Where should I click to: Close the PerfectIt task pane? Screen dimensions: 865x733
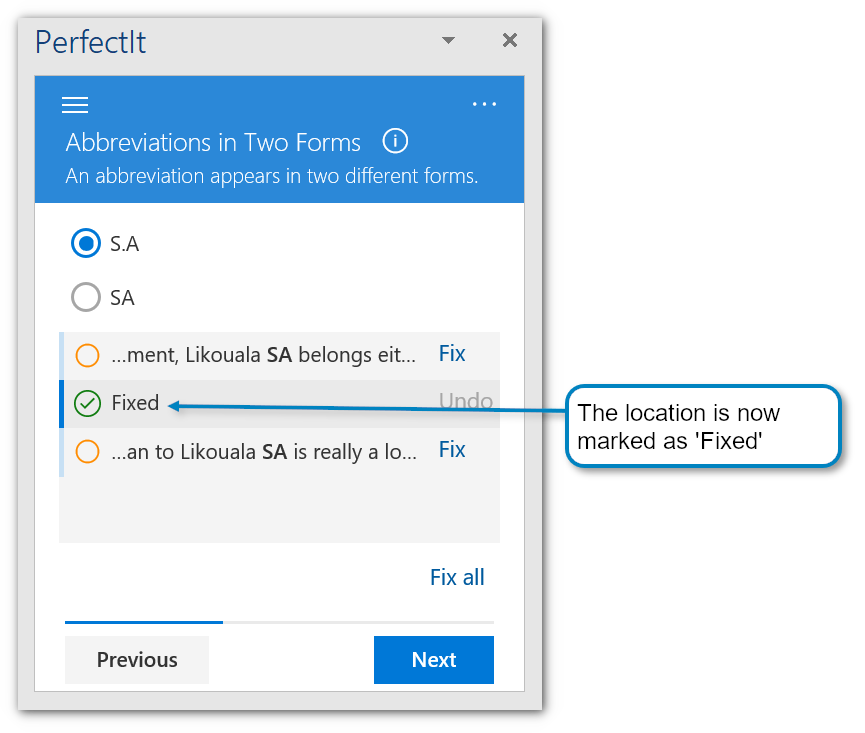(510, 40)
